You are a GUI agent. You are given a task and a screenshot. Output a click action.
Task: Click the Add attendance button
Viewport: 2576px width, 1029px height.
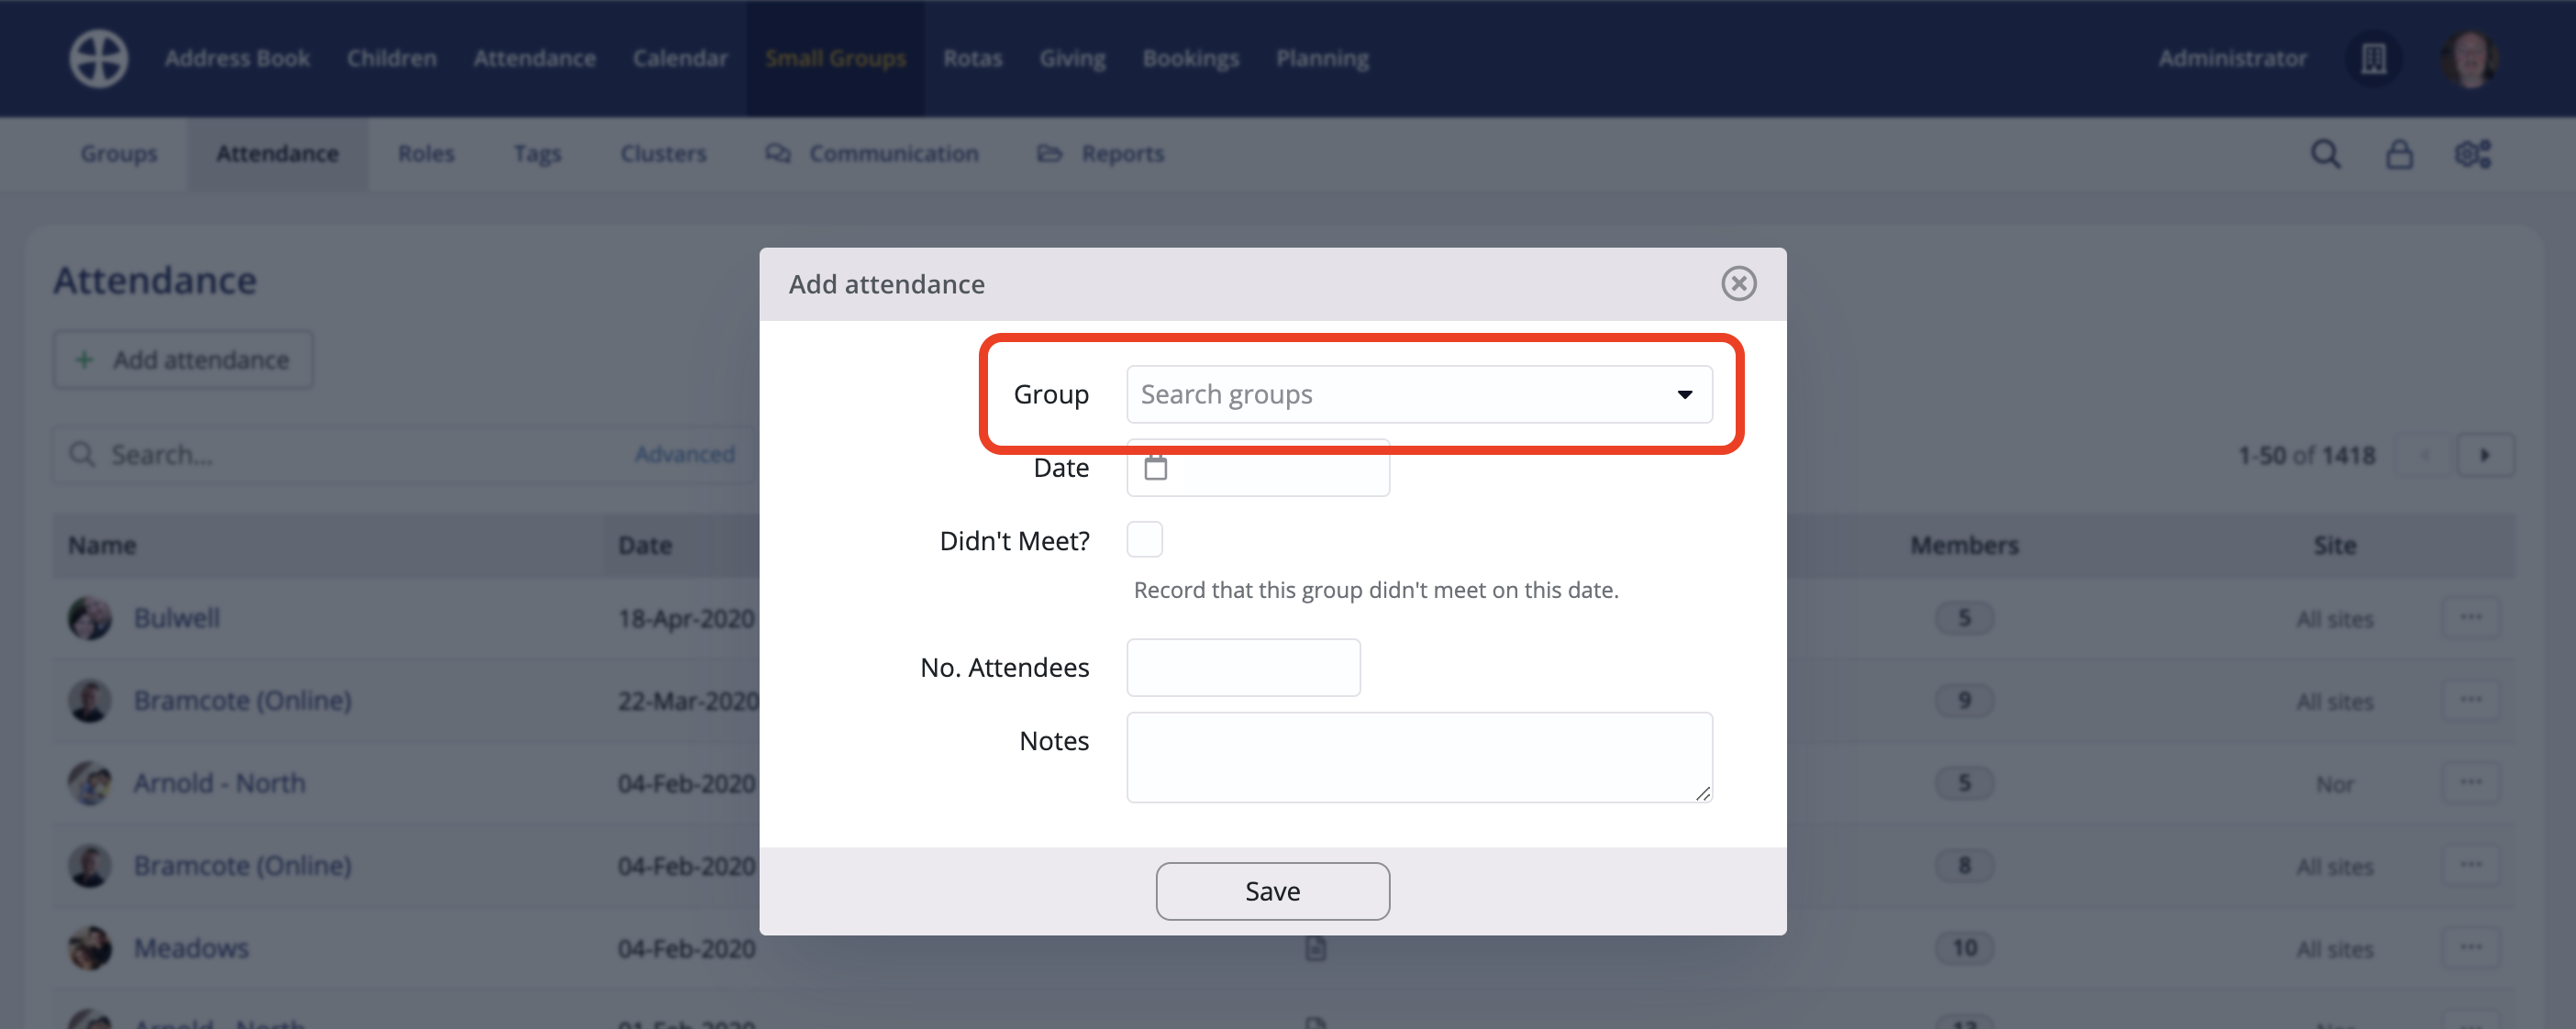pyautogui.click(x=183, y=359)
